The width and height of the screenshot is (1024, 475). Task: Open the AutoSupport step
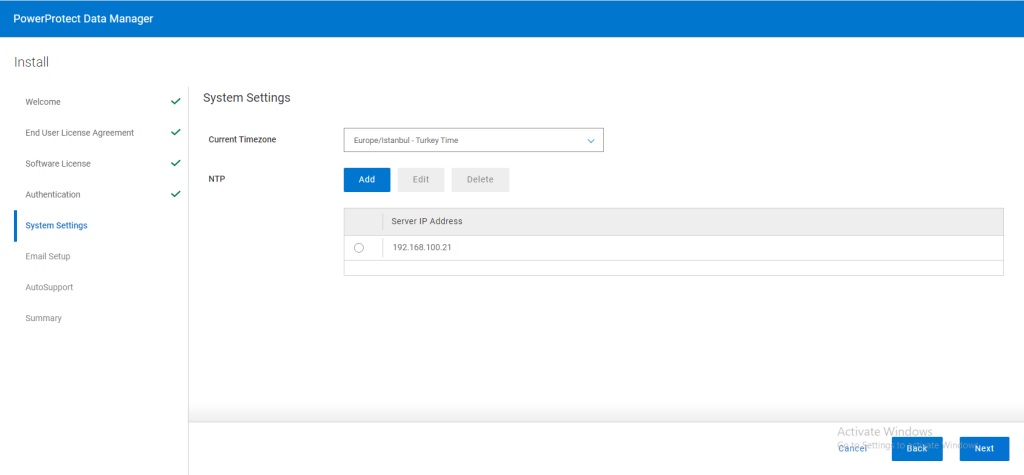pos(49,288)
